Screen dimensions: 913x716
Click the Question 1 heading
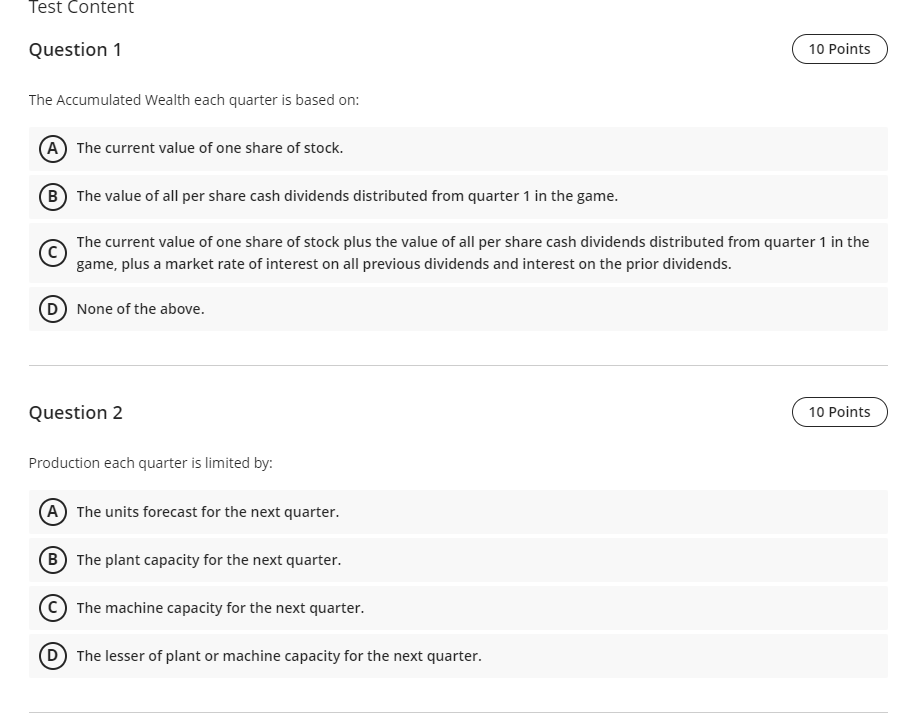pos(75,49)
